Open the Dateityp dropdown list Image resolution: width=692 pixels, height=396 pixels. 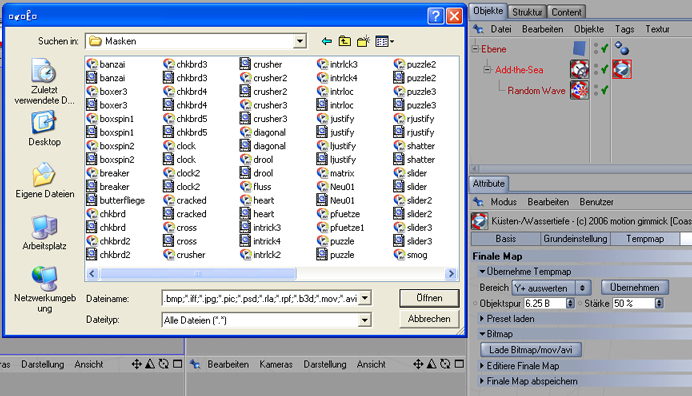coord(364,320)
